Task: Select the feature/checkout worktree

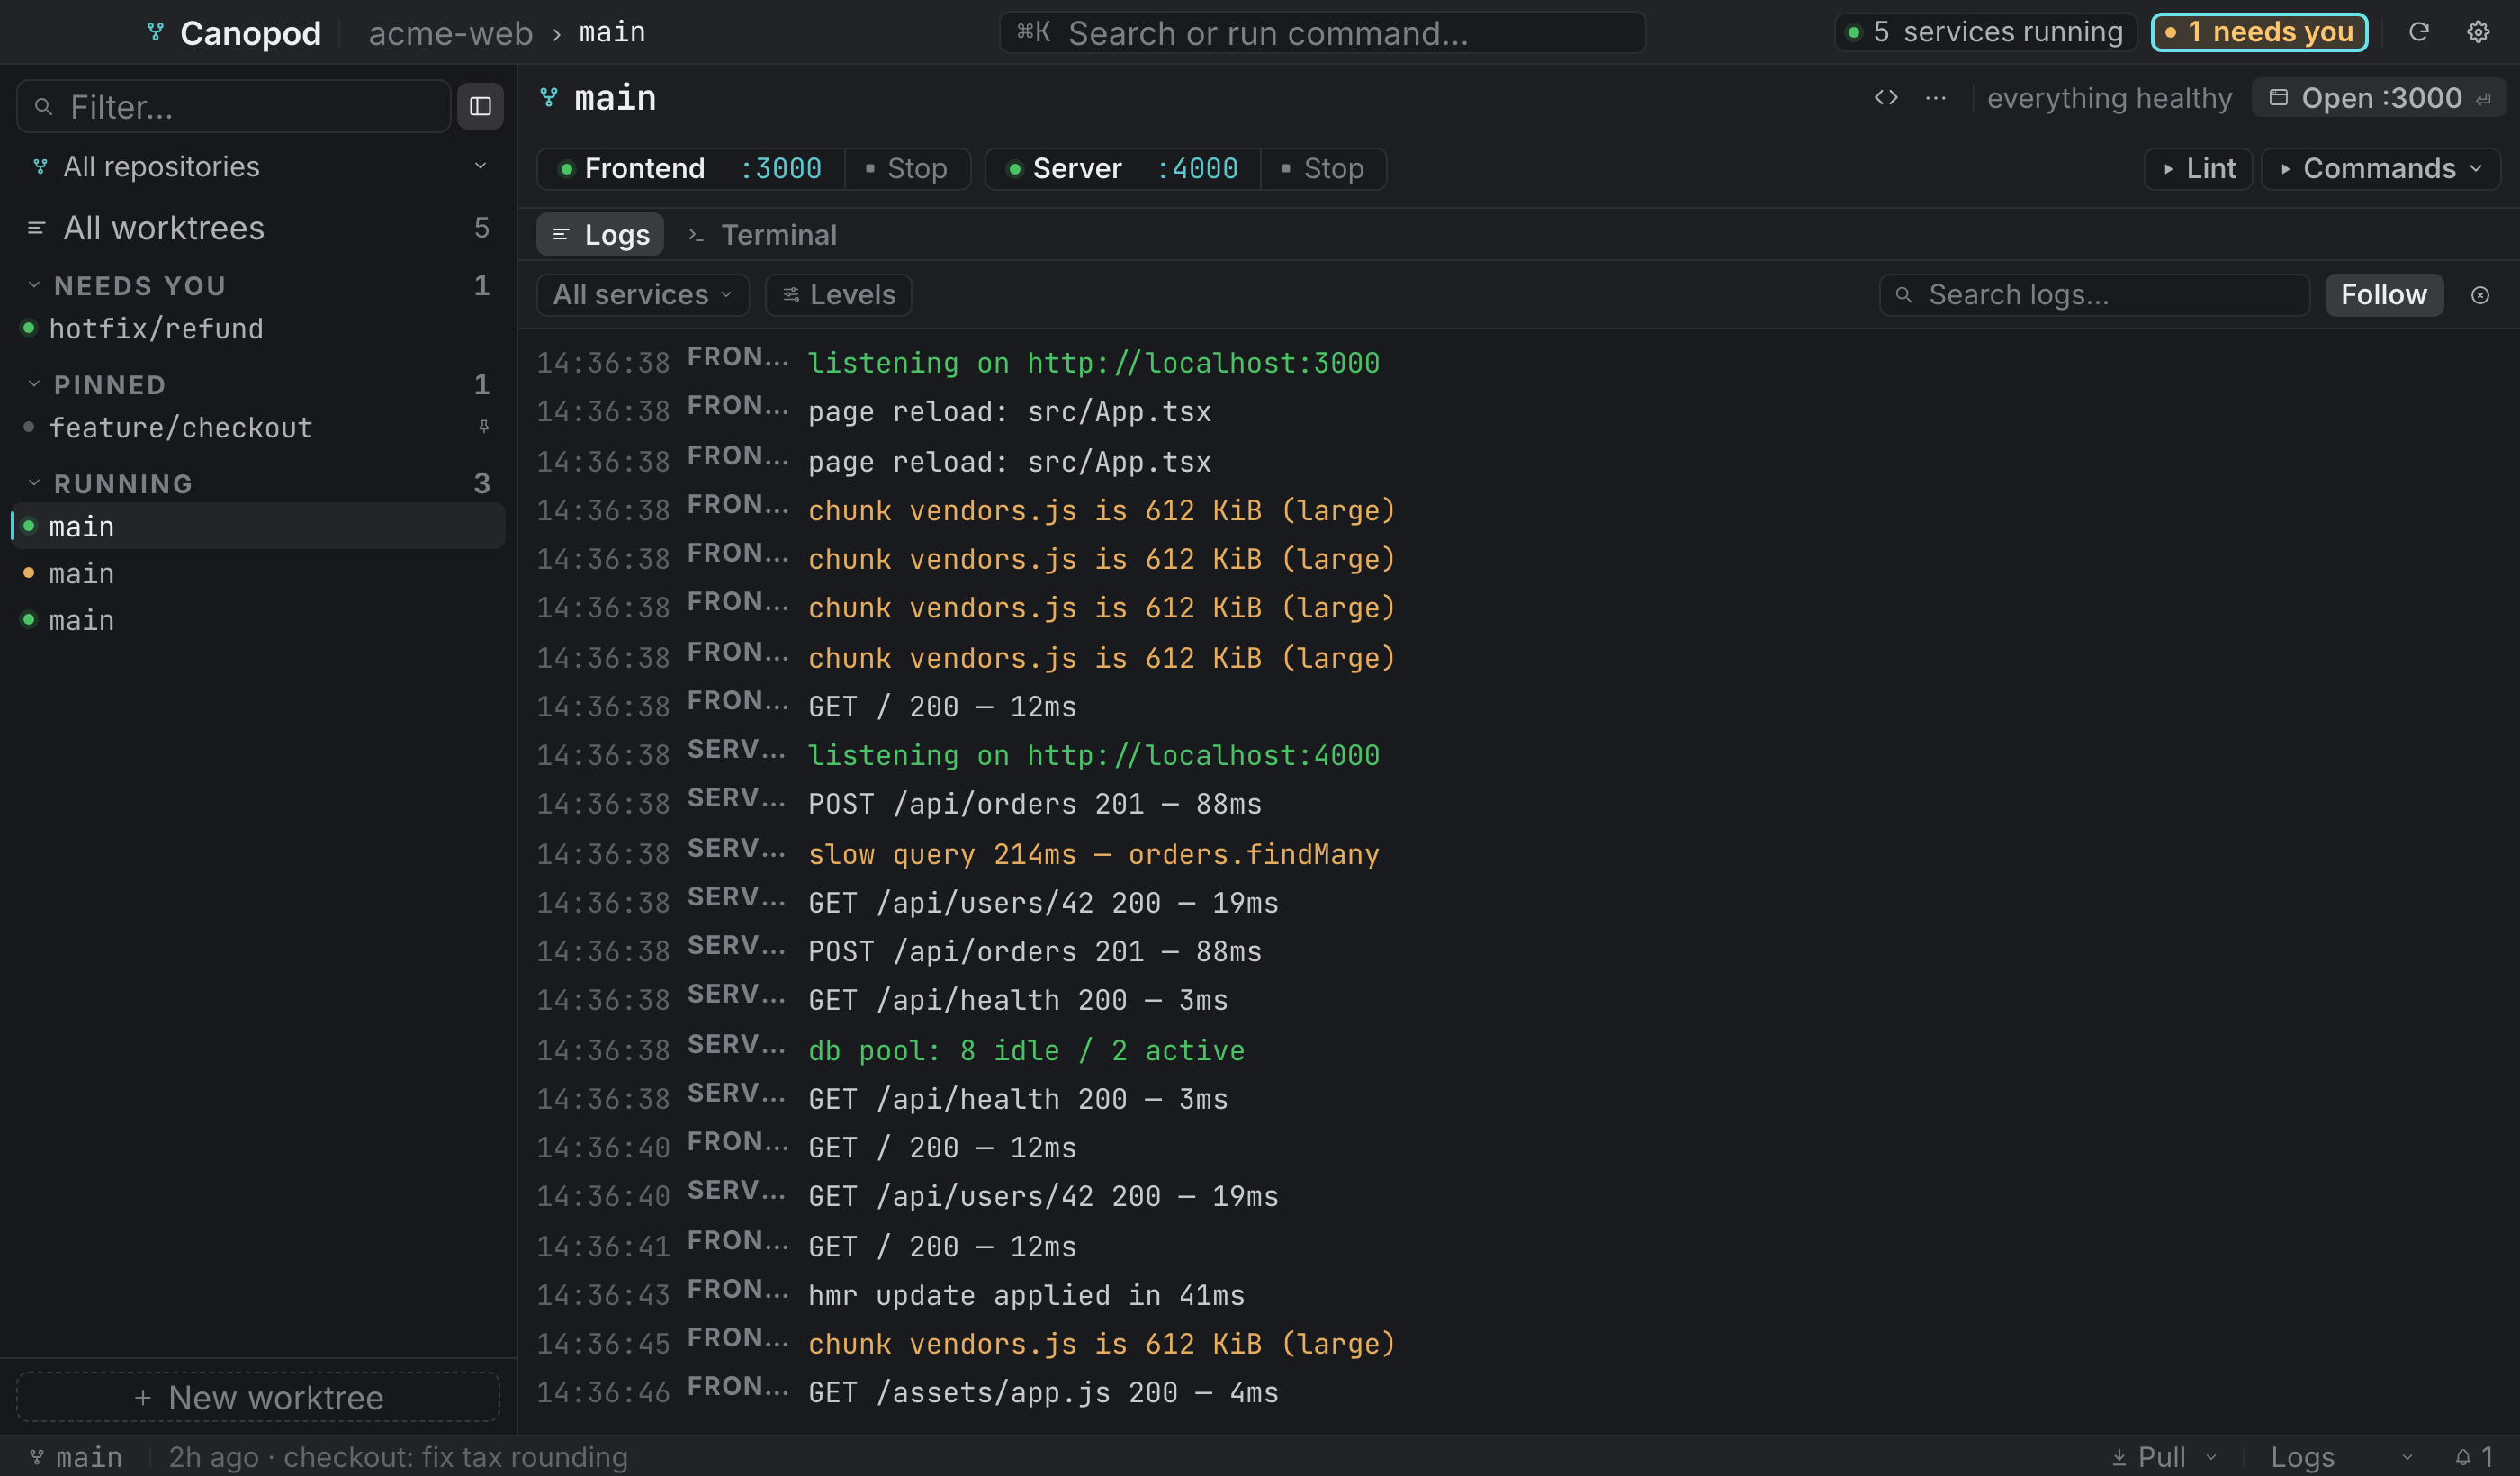Action: 259,427
